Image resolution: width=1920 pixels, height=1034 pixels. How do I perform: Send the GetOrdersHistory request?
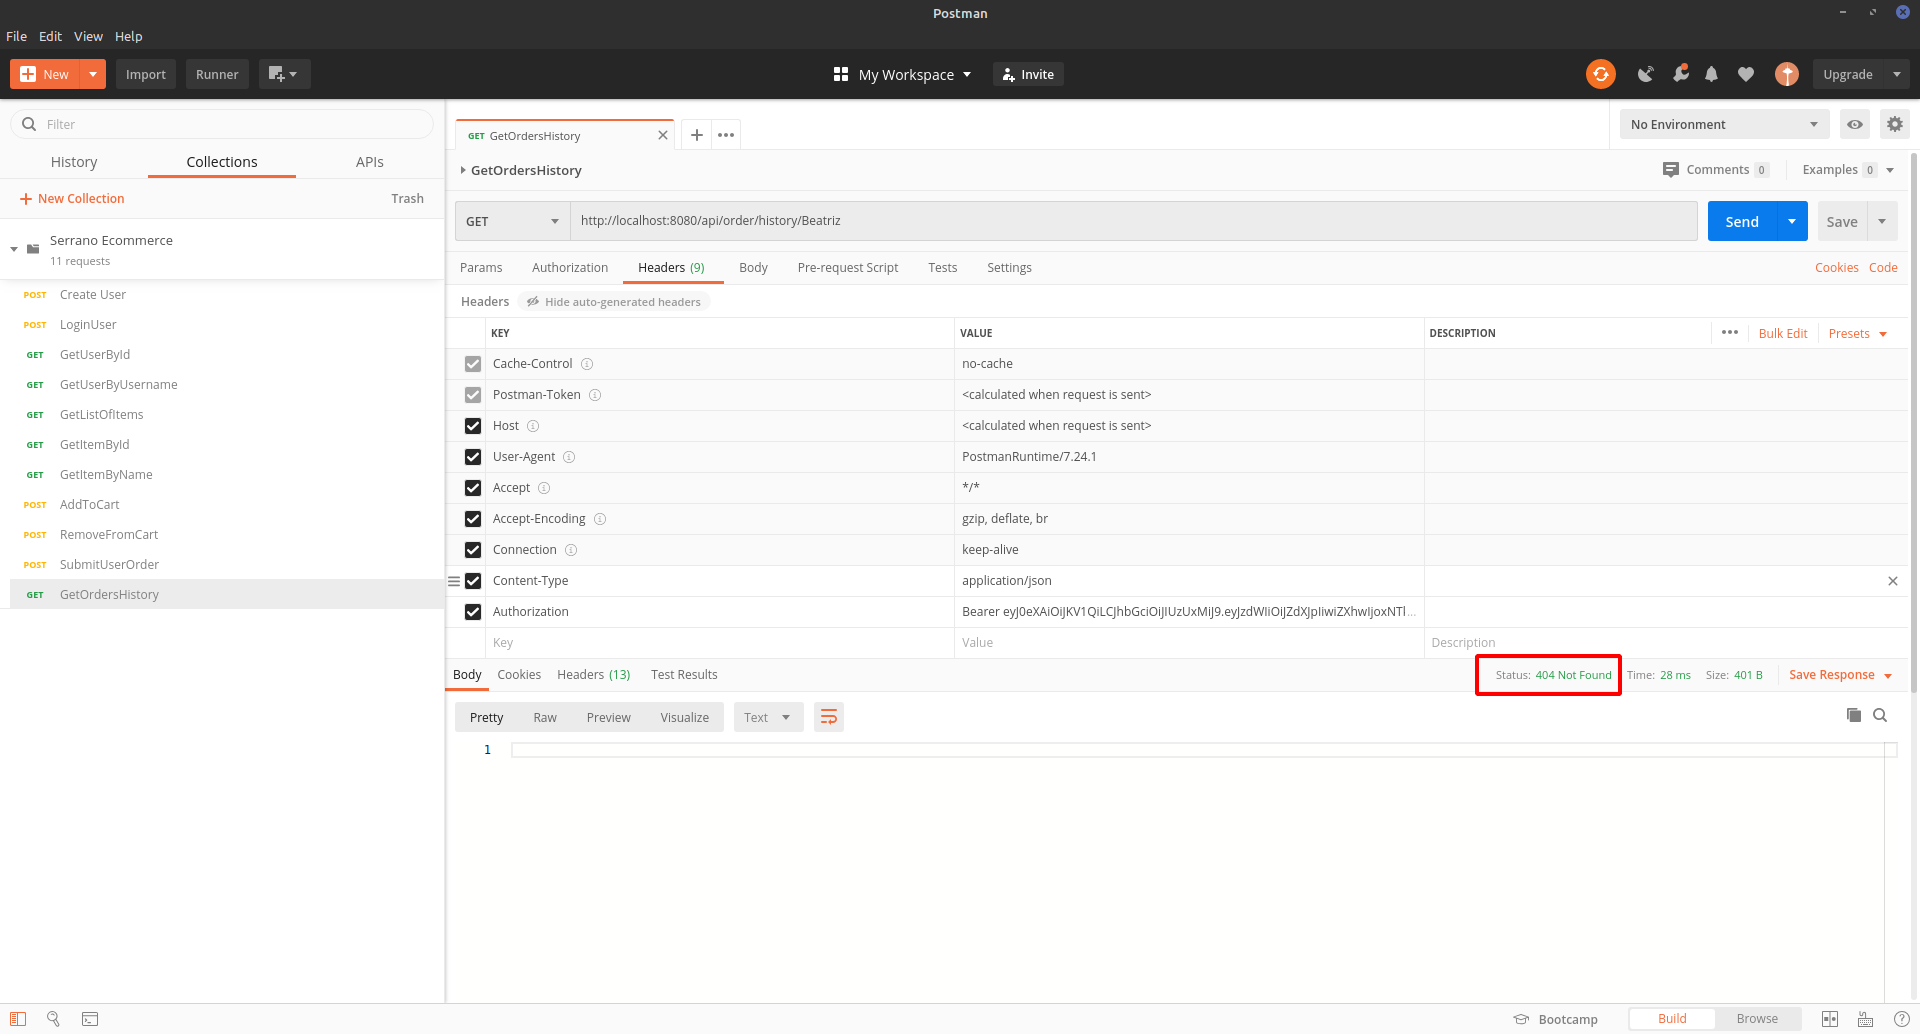click(1742, 221)
